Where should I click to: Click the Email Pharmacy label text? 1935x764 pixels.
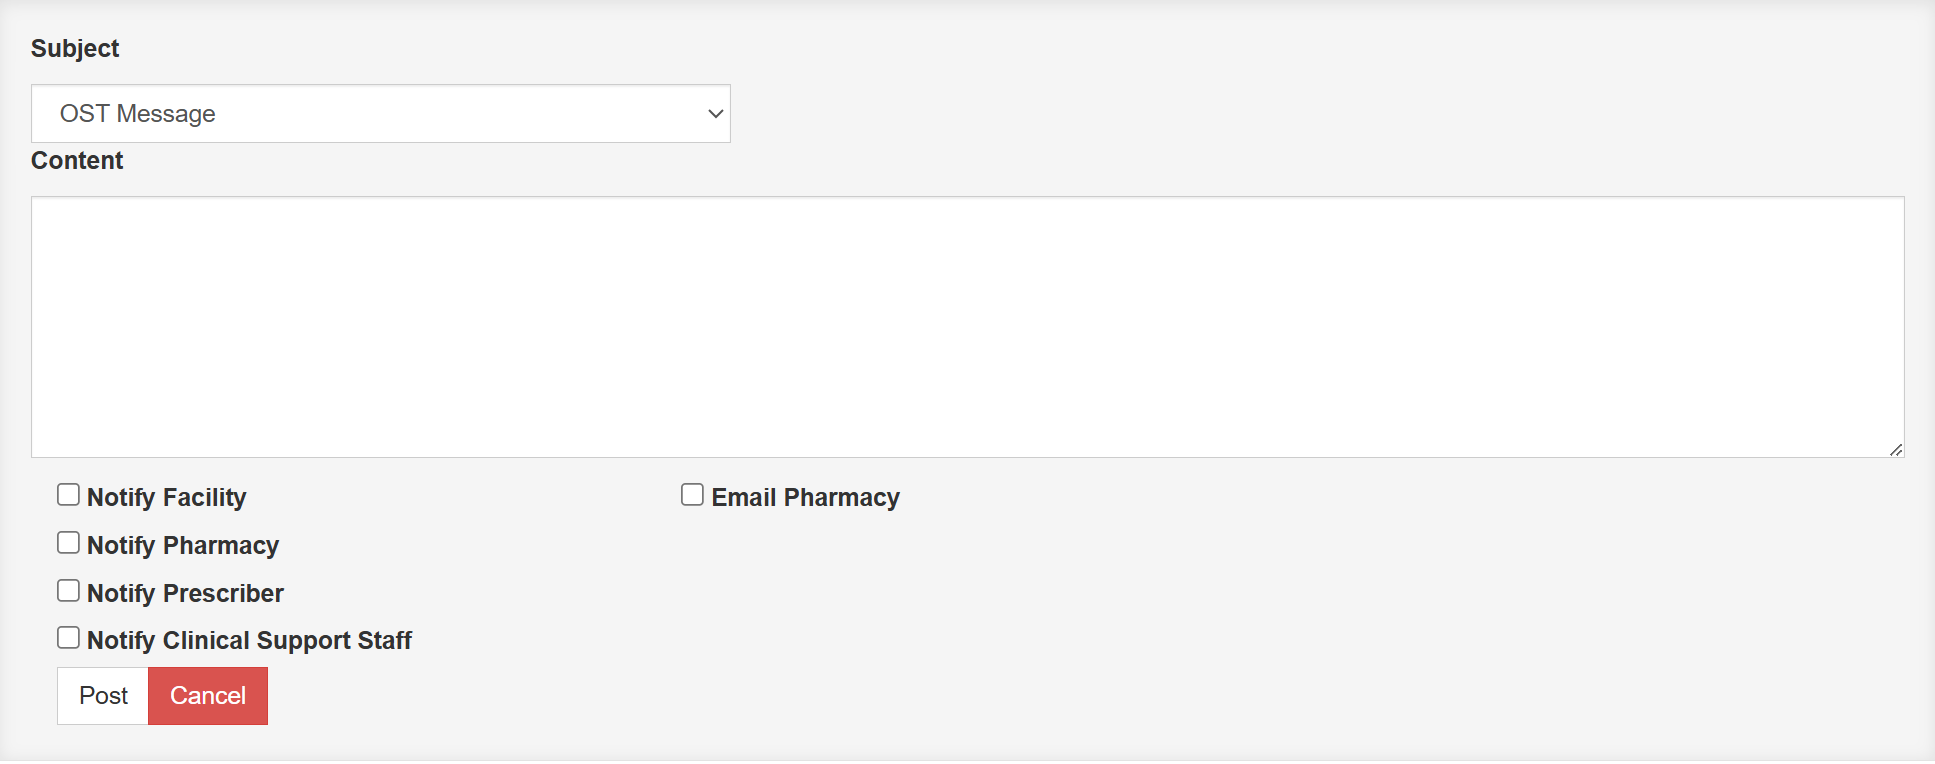(804, 496)
